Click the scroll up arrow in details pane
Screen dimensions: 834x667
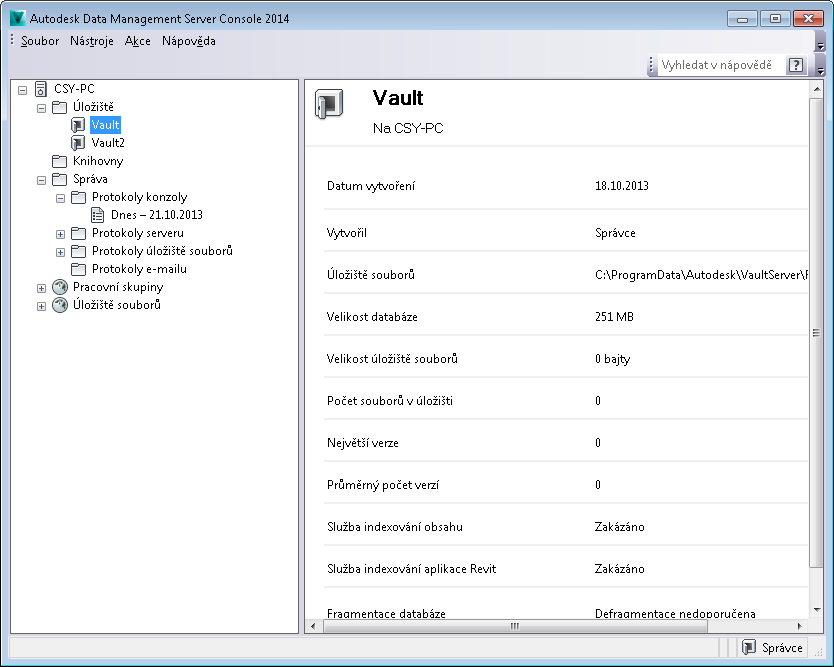point(816,89)
